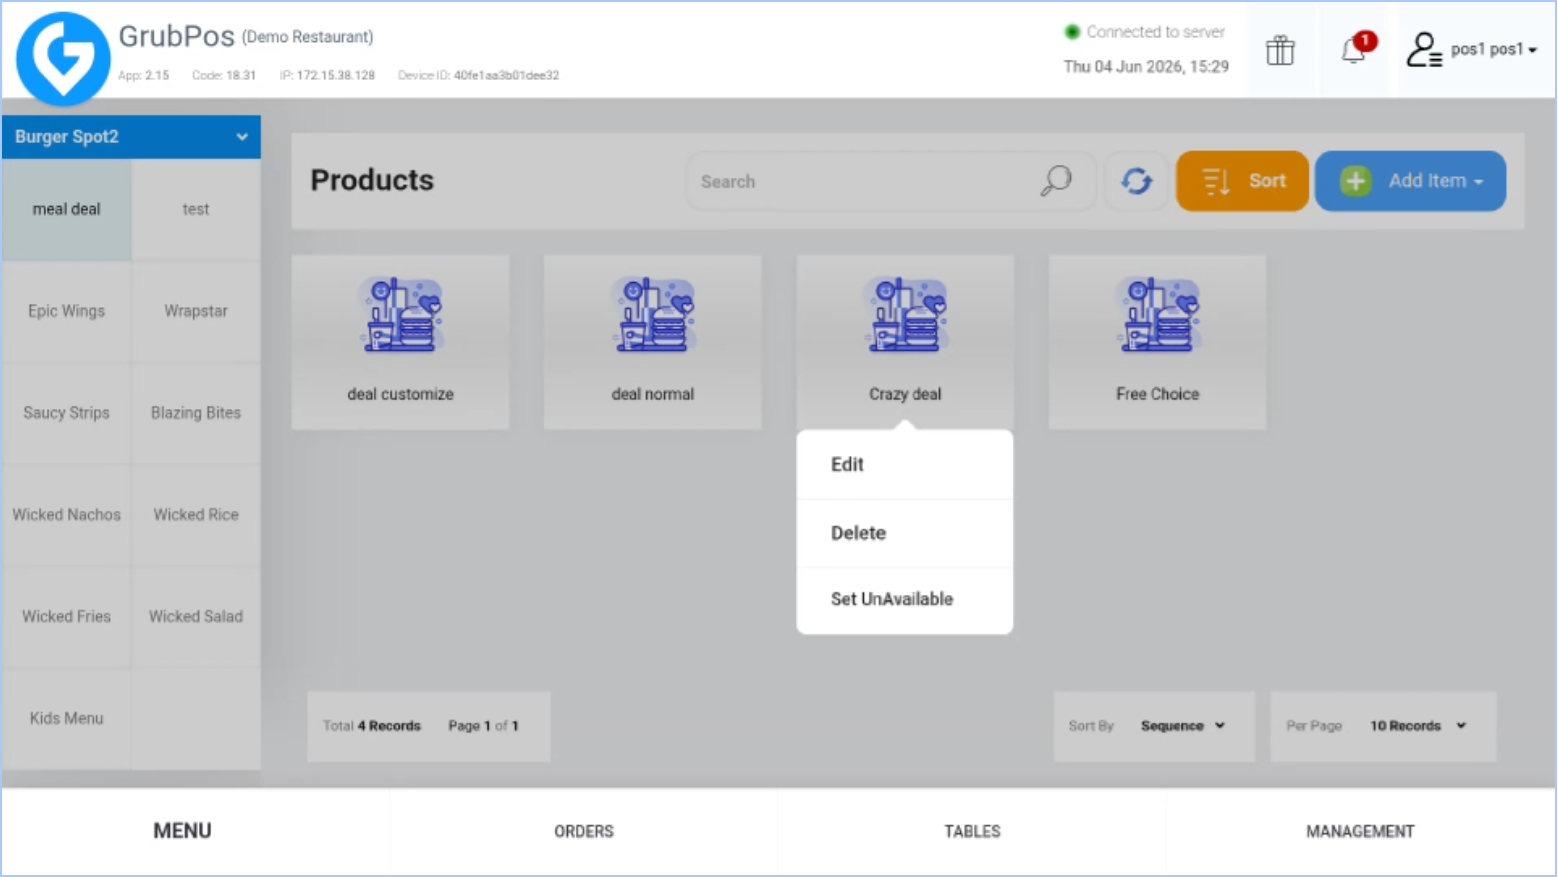Screen dimensions: 1558x877
Task: Select the Blazing Bites category
Action: pyautogui.click(x=196, y=414)
